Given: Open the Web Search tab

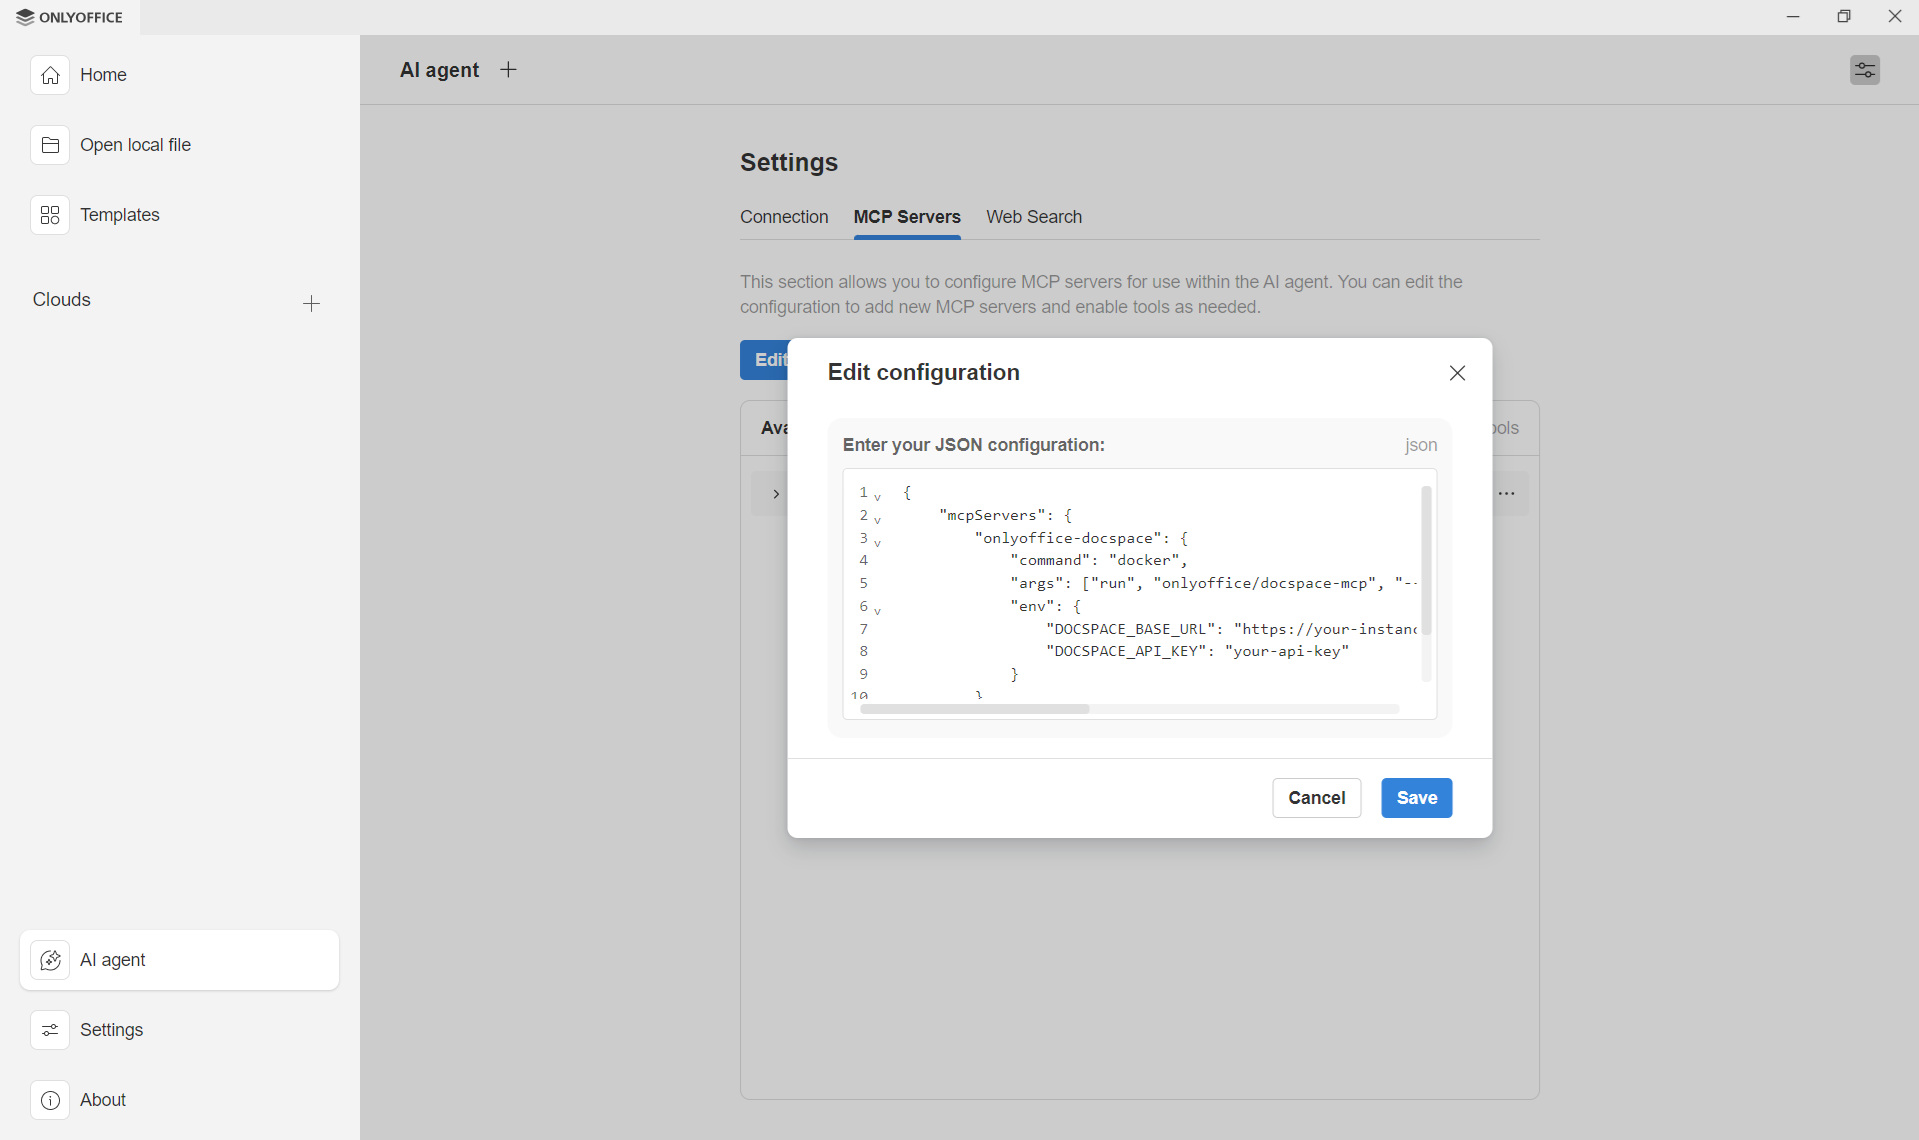Looking at the screenshot, I should point(1034,217).
